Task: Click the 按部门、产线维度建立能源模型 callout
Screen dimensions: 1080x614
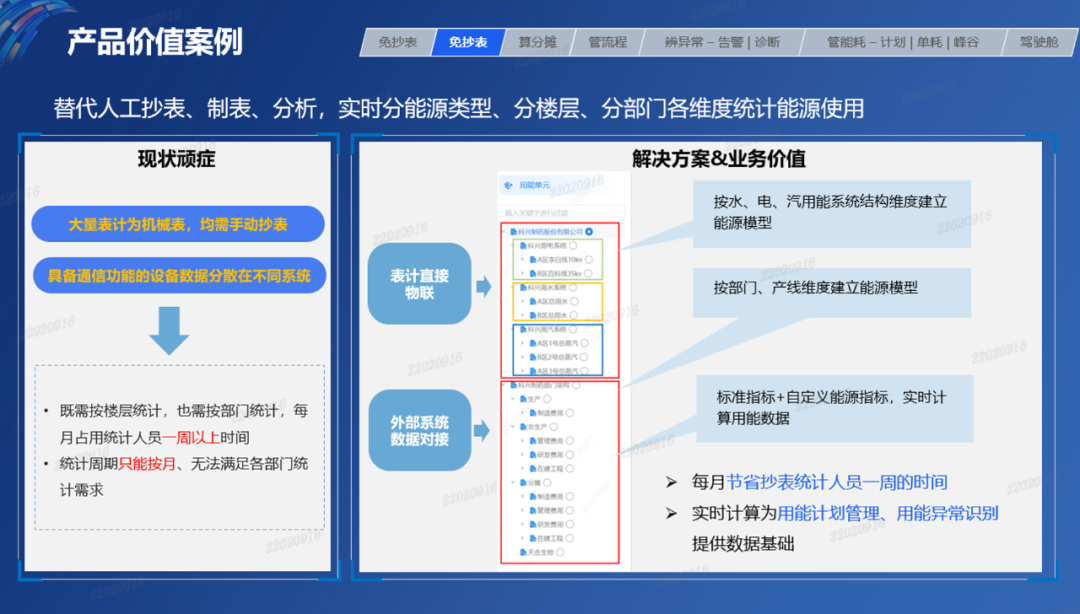Action: 832,292
